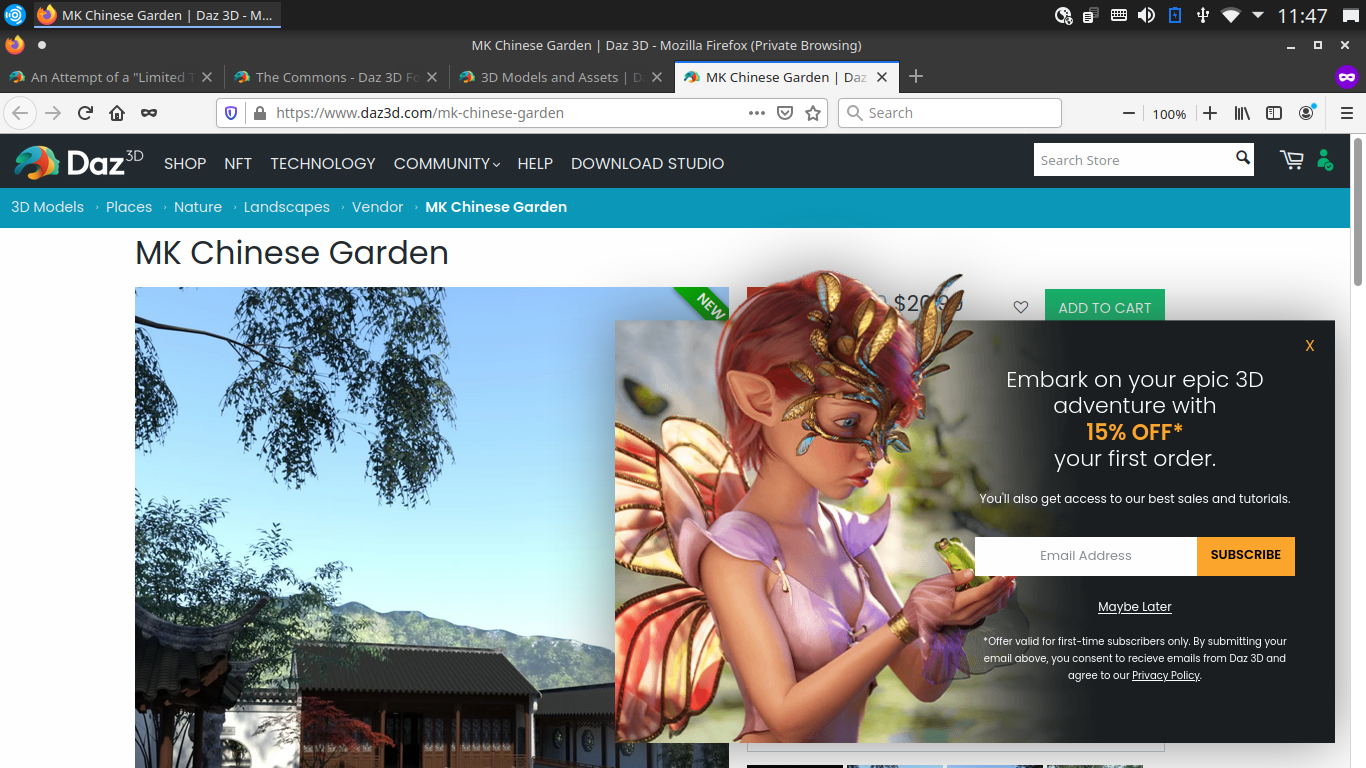Open the NFT menu item

pos(238,163)
